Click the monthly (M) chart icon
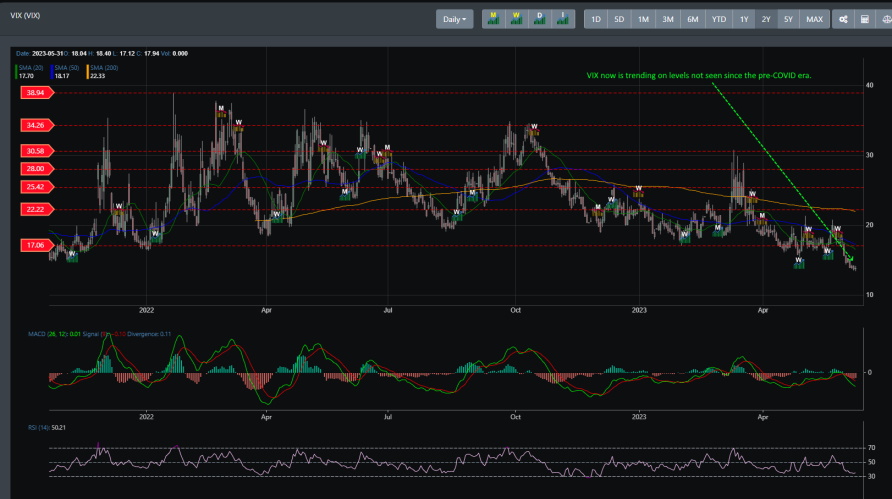 pyautogui.click(x=494, y=19)
